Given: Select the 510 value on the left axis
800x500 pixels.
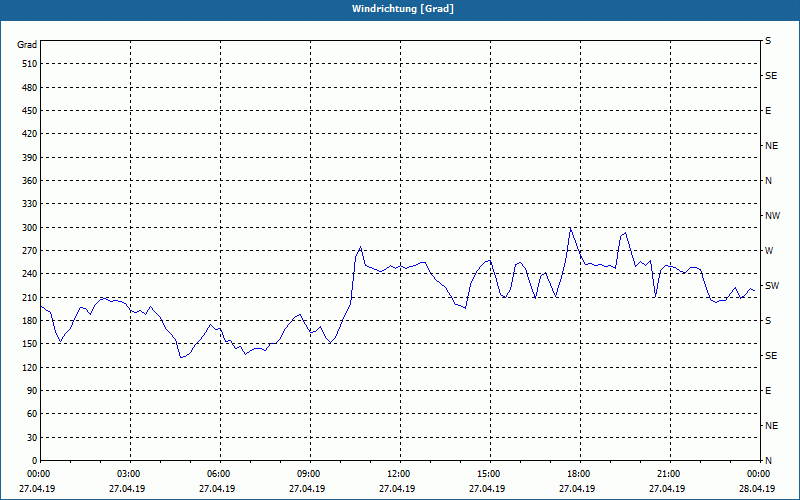Looking at the screenshot, I should pyautogui.click(x=30, y=64).
